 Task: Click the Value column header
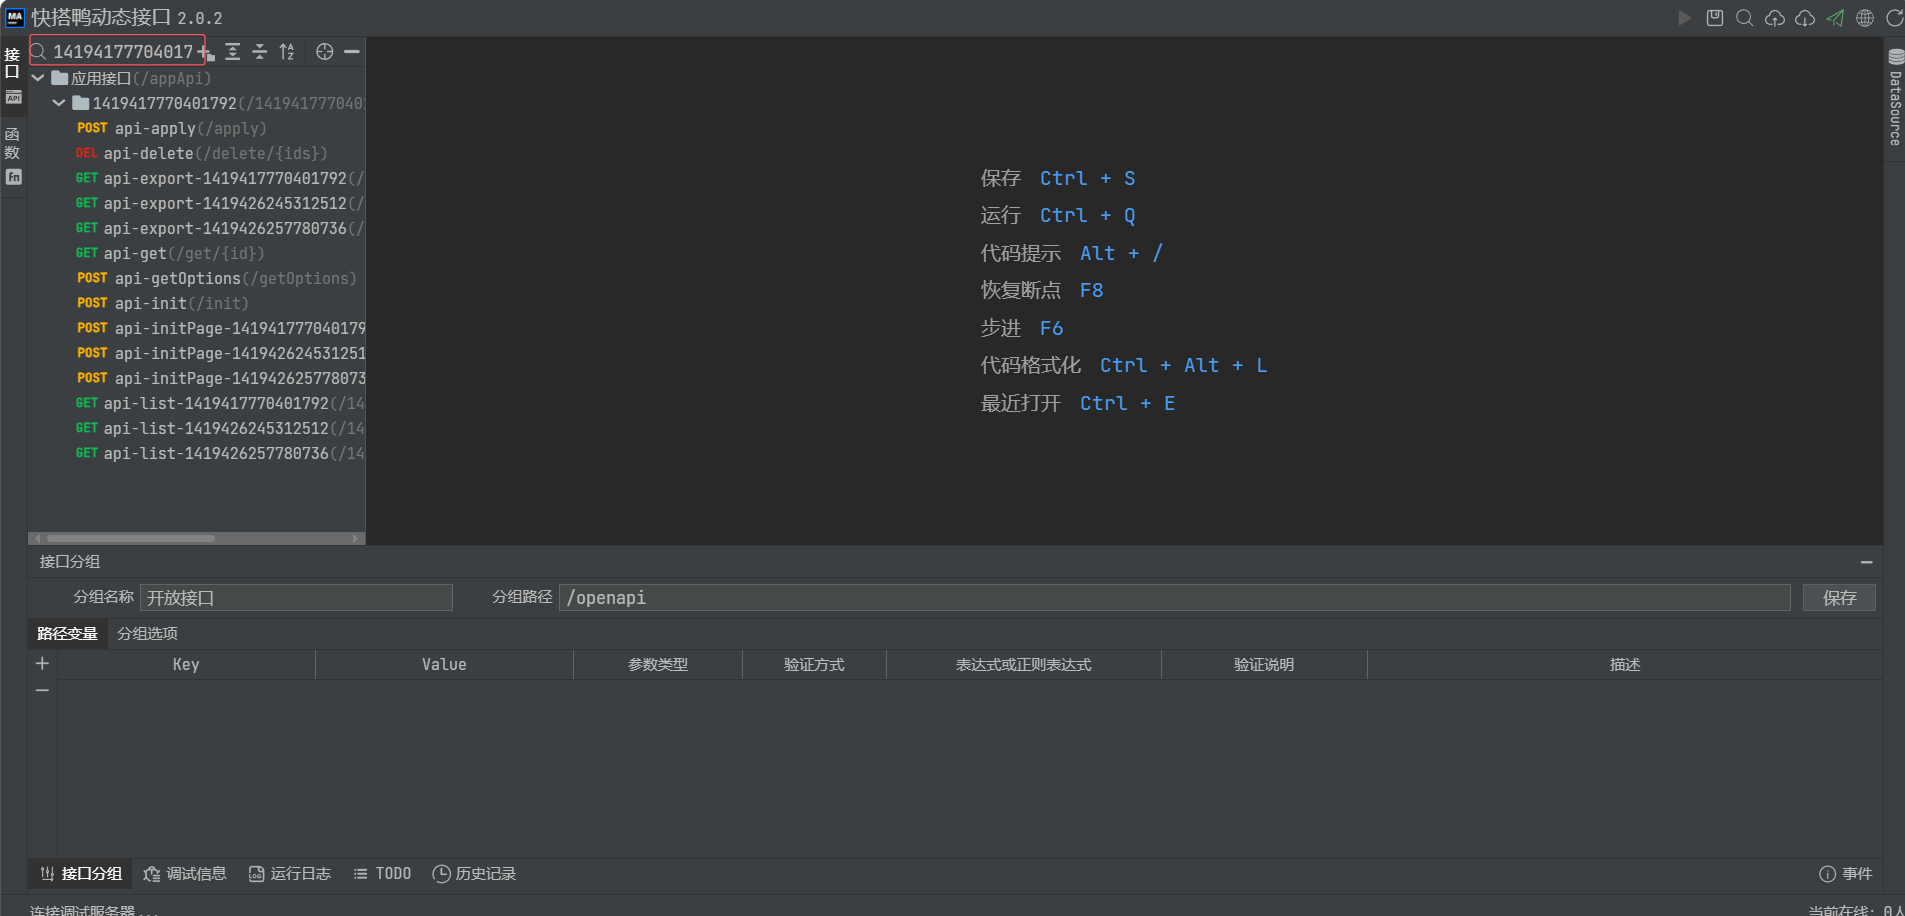pos(444,665)
